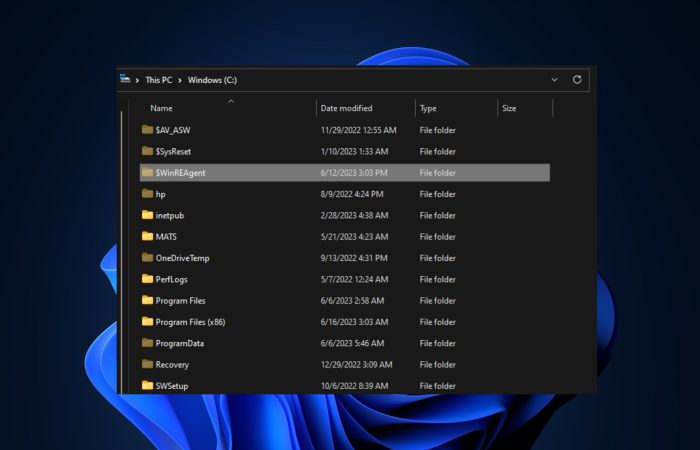Select the $AV_ASW folder name
Image resolution: width=700 pixels, height=450 pixels.
pos(173,130)
